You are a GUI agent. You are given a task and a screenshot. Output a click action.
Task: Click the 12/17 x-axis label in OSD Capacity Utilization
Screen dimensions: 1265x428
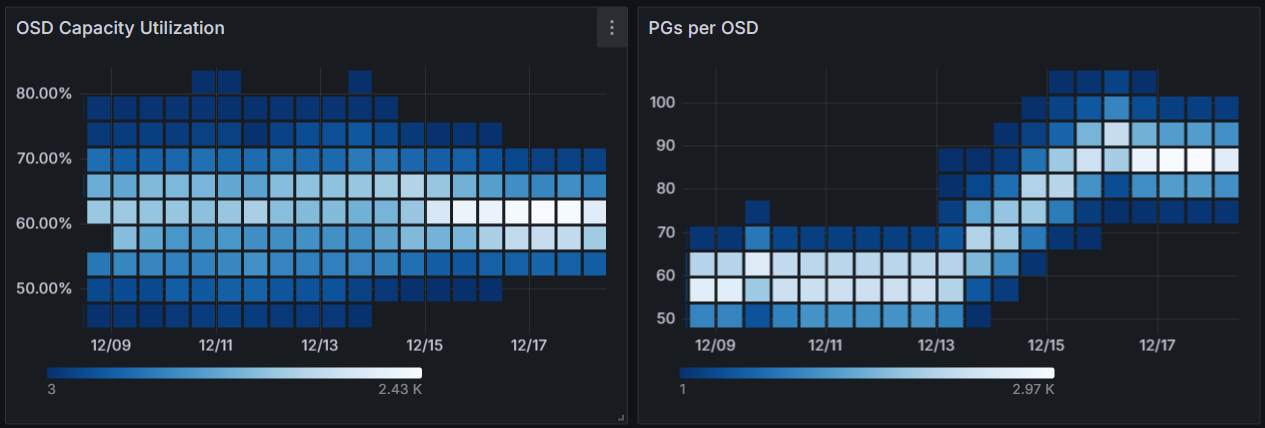[x=528, y=345]
